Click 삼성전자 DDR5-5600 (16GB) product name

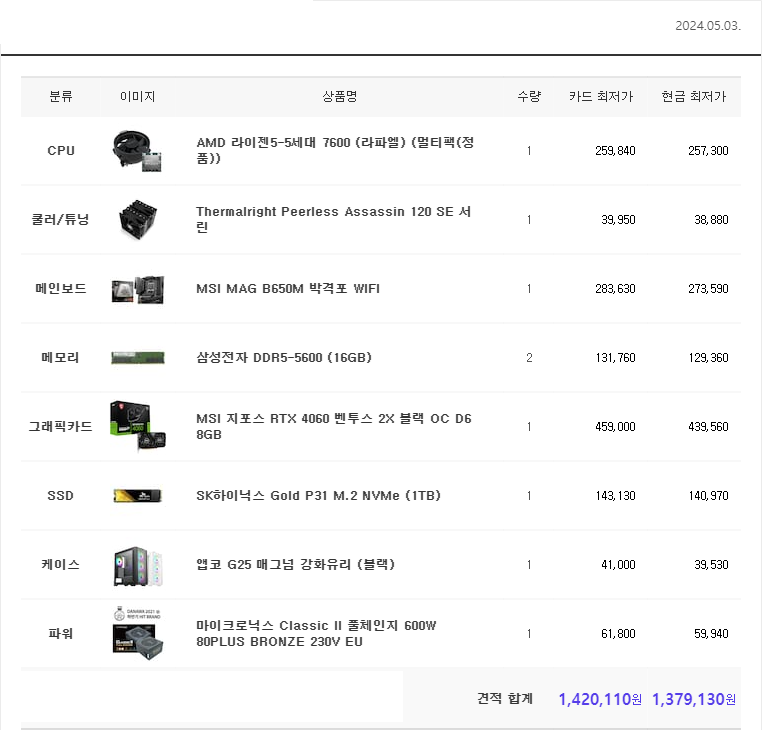click(284, 358)
